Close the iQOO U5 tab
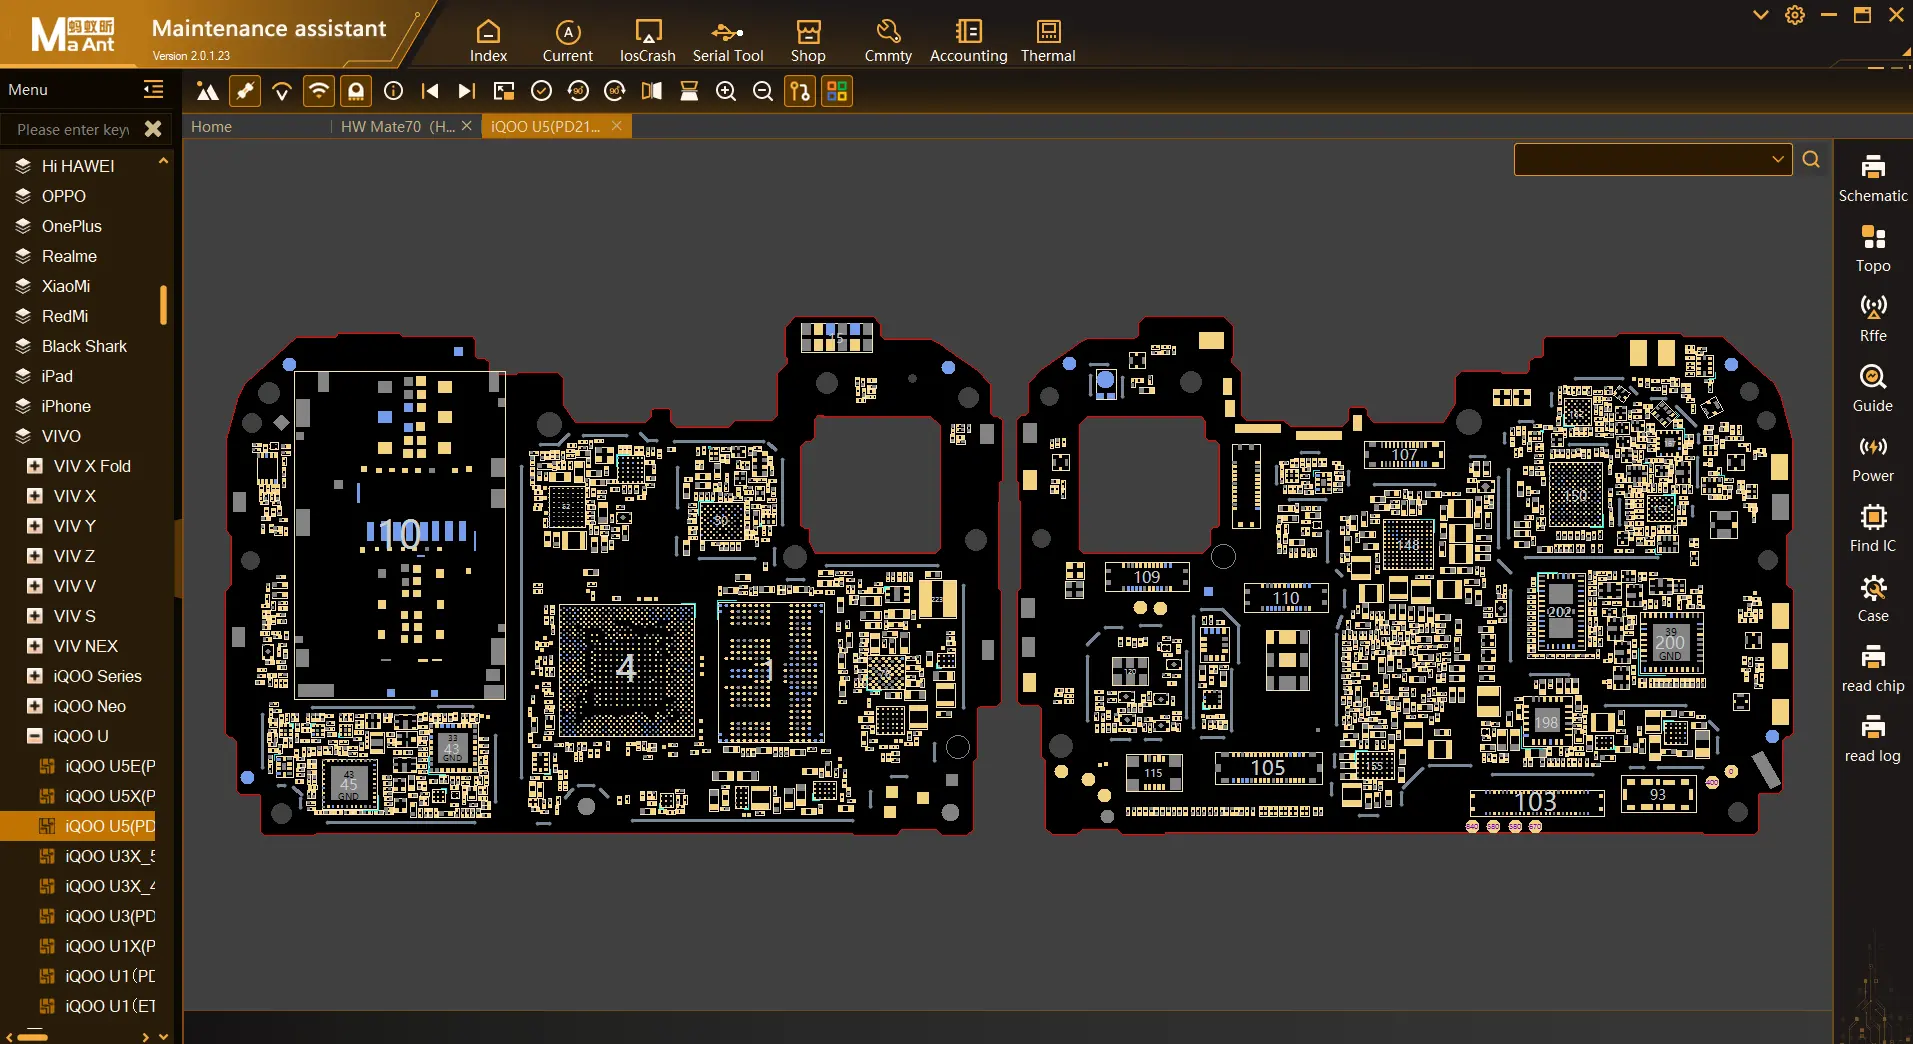This screenshot has height=1044, width=1913. [617, 126]
